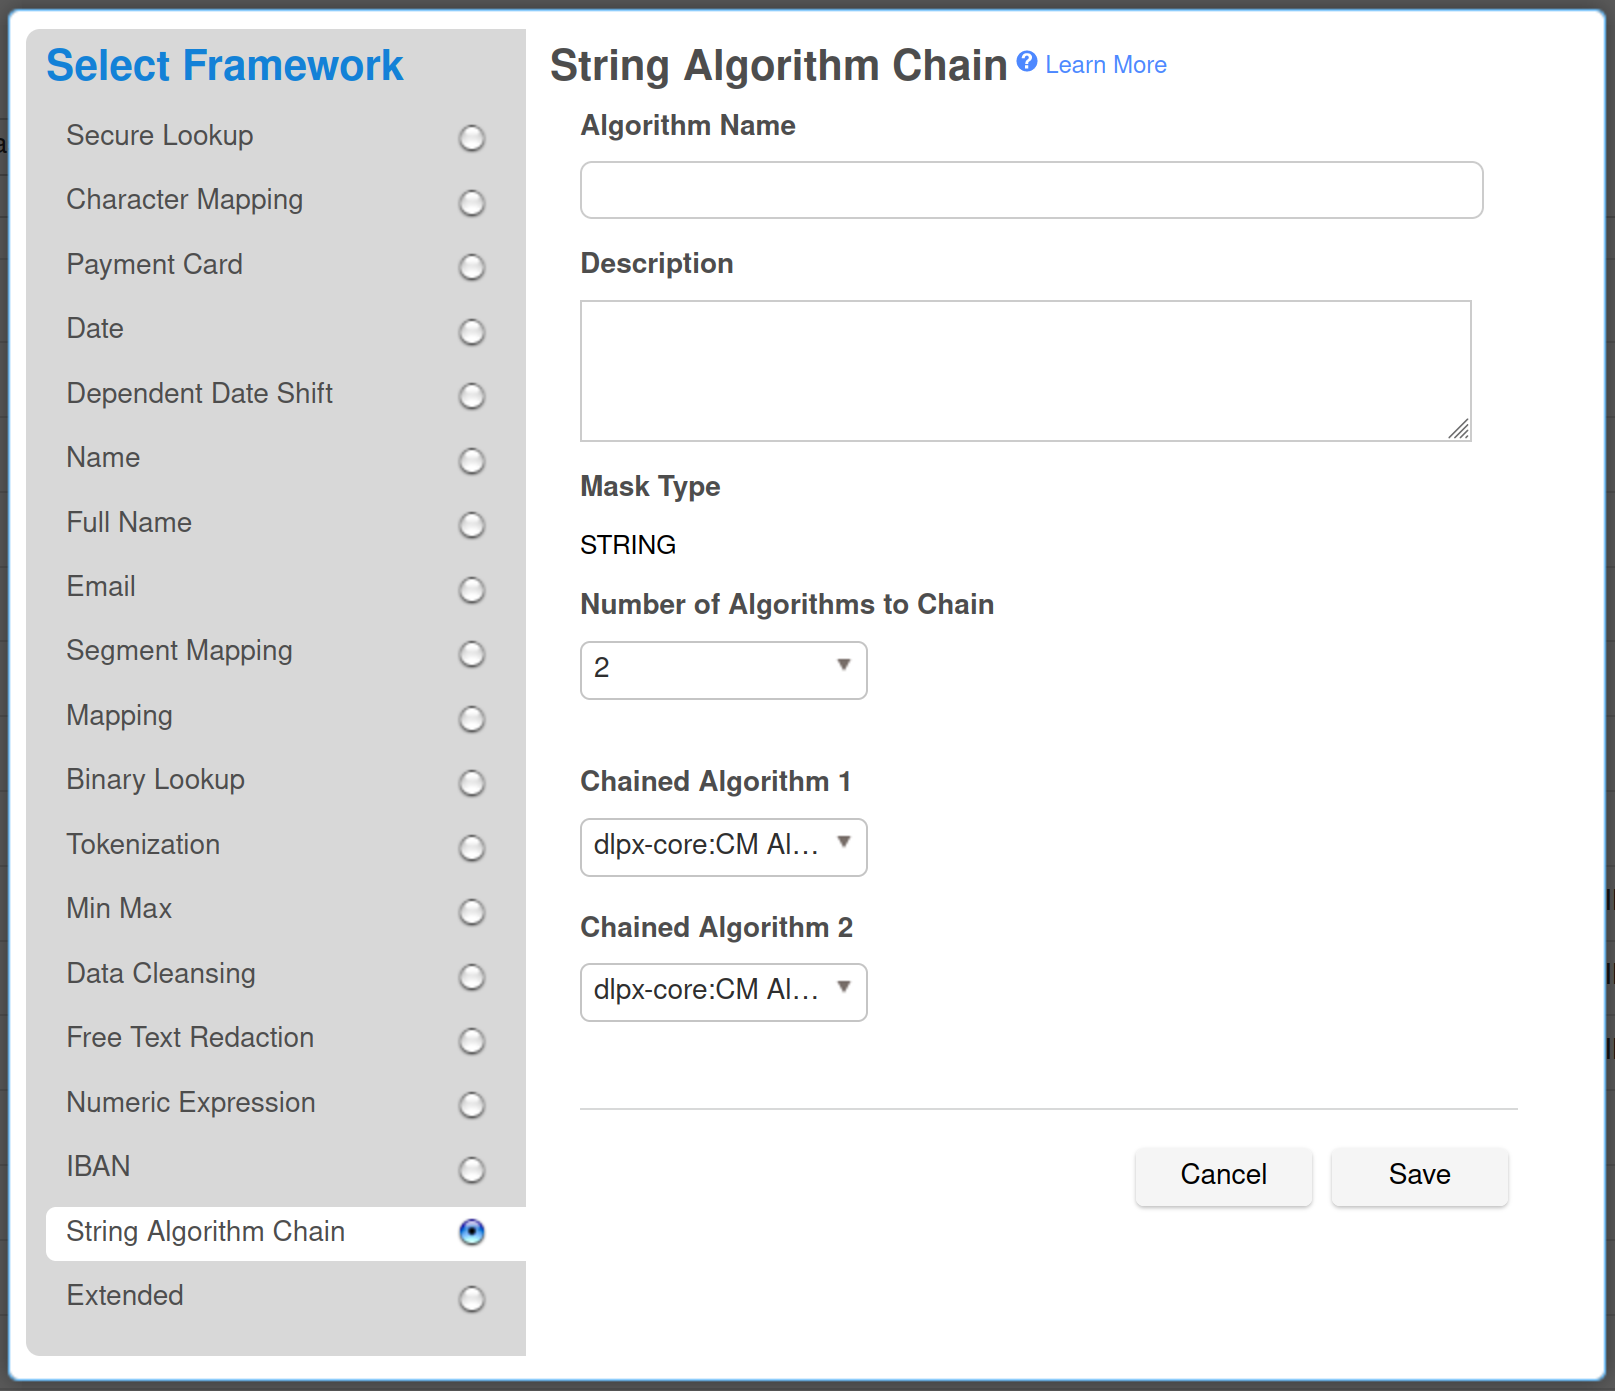Select the String Algorithm Chain radio button
Viewport: 1615px width, 1391px height.
point(471,1233)
